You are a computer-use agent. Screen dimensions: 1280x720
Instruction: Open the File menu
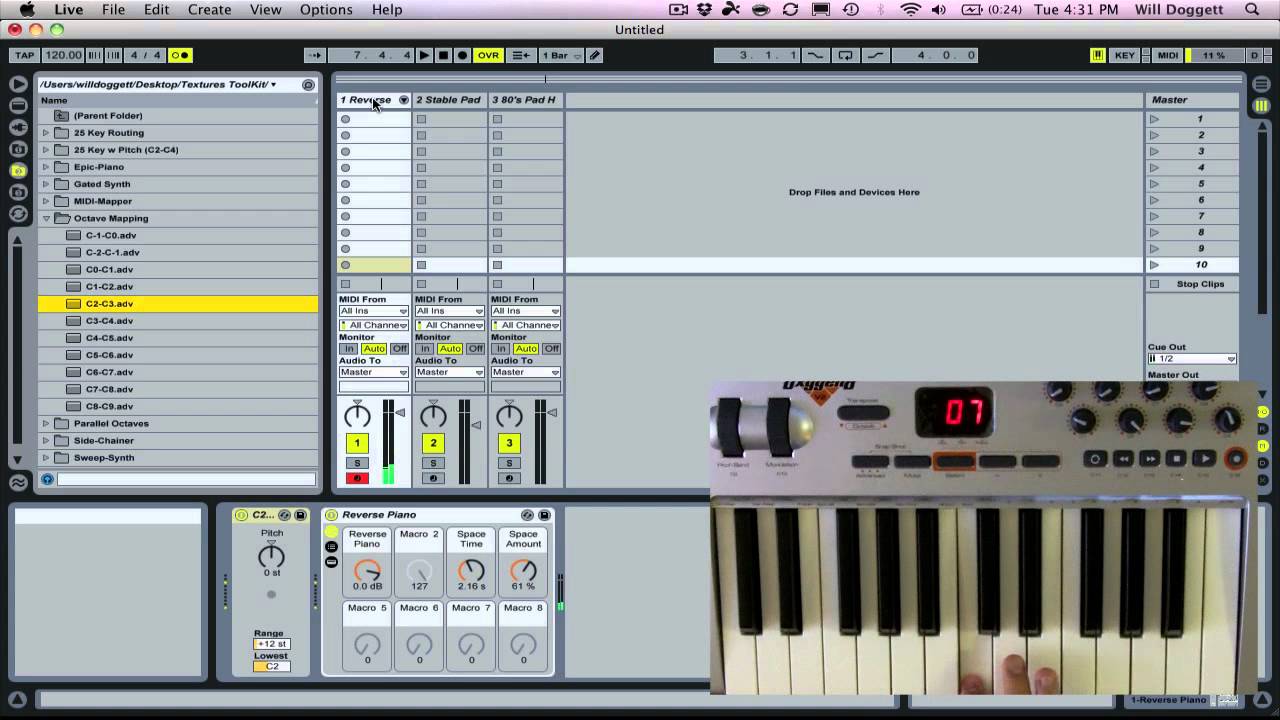113,9
